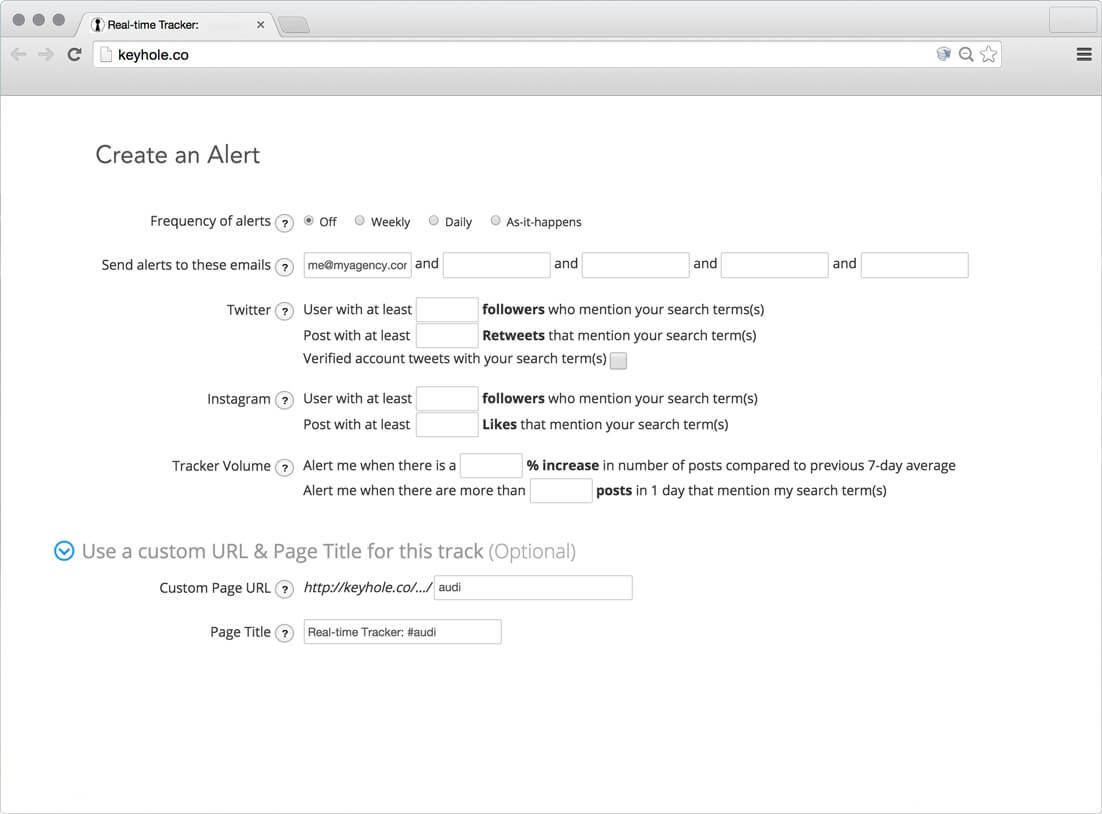Image resolution: width=1102 pixels, height=814 pixels.
Task: Focus the Twitter Retweets minimum field
Action: coord(447,335)
